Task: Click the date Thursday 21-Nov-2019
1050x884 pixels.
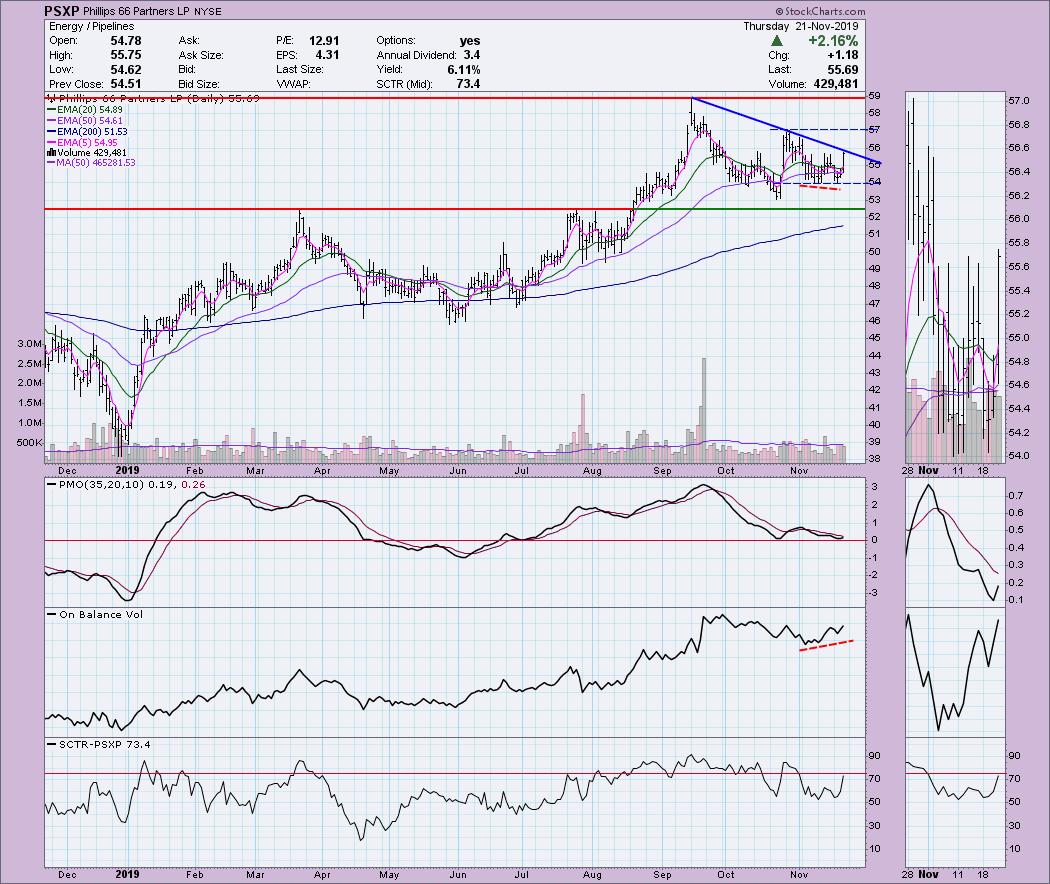Action: (801, 26)
